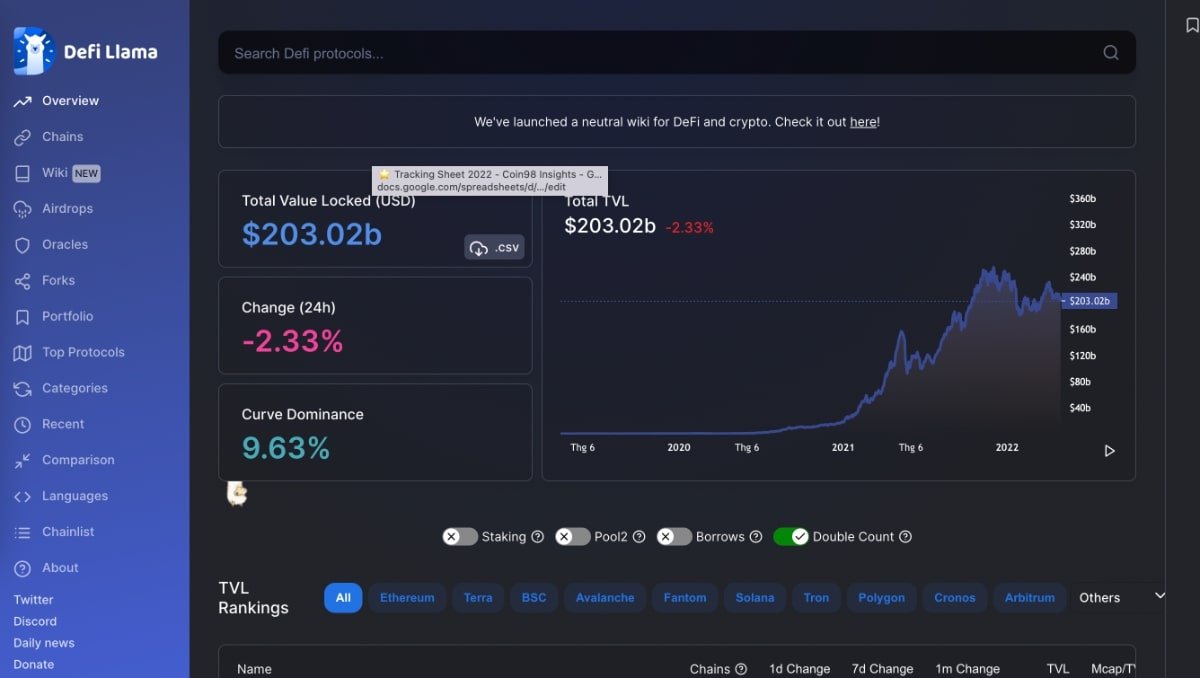Click the Defi Llama logo icon
Screen dimensions: 1200x678
pyautogui.click(x=33, y=51)
